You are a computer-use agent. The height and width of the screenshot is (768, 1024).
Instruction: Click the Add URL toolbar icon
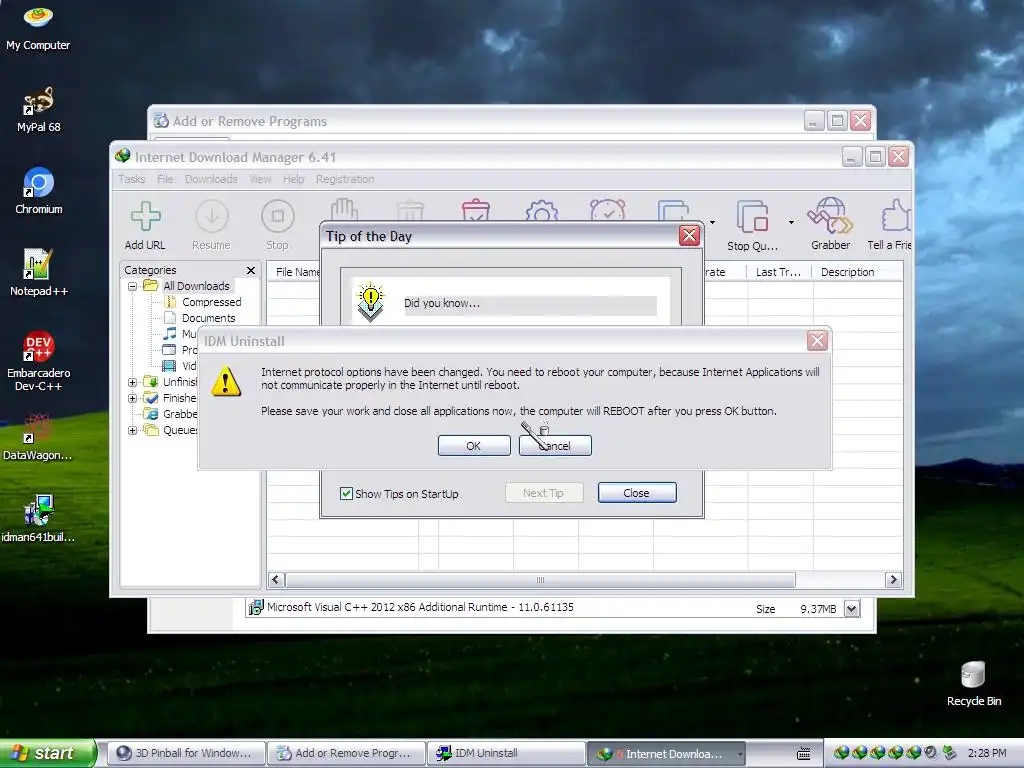coord(145,217)
